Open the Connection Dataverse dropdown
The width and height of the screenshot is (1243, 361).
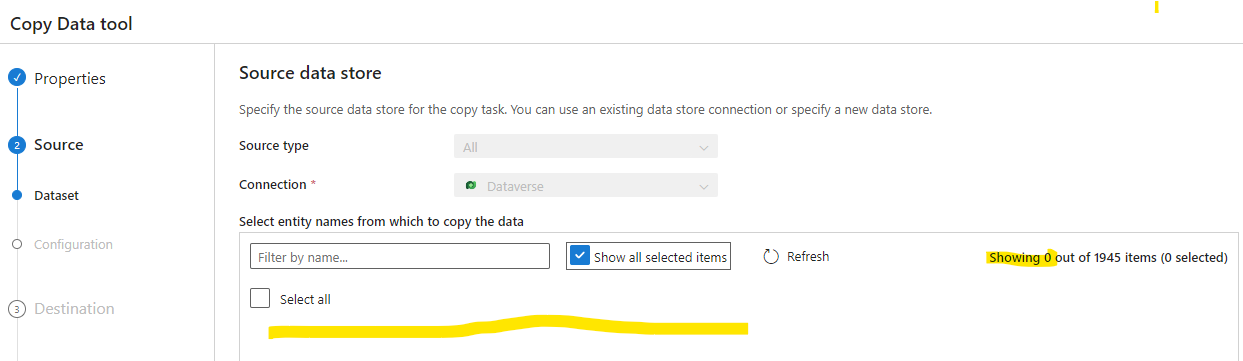click(585, 186)
